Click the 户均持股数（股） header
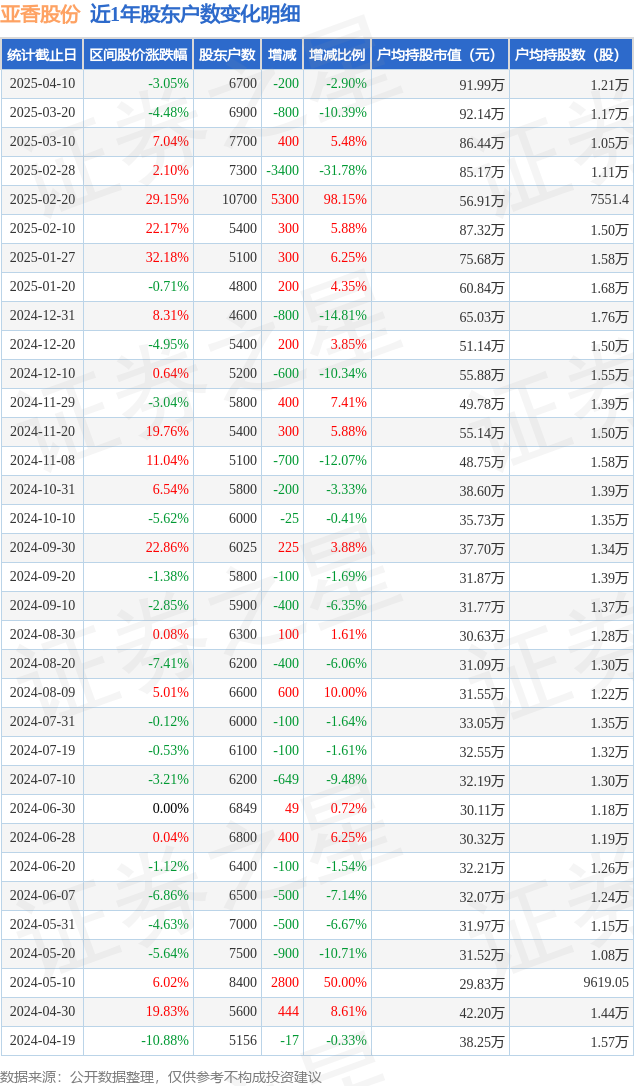 [570, 55]
